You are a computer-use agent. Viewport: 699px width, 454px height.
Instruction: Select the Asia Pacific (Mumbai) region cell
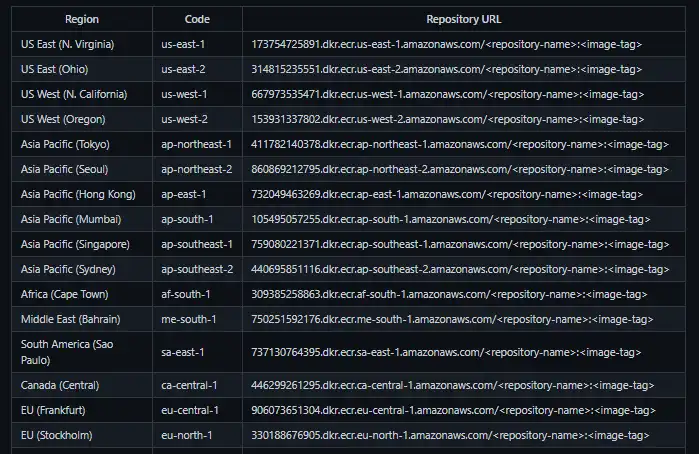click(x=82, y=219)
